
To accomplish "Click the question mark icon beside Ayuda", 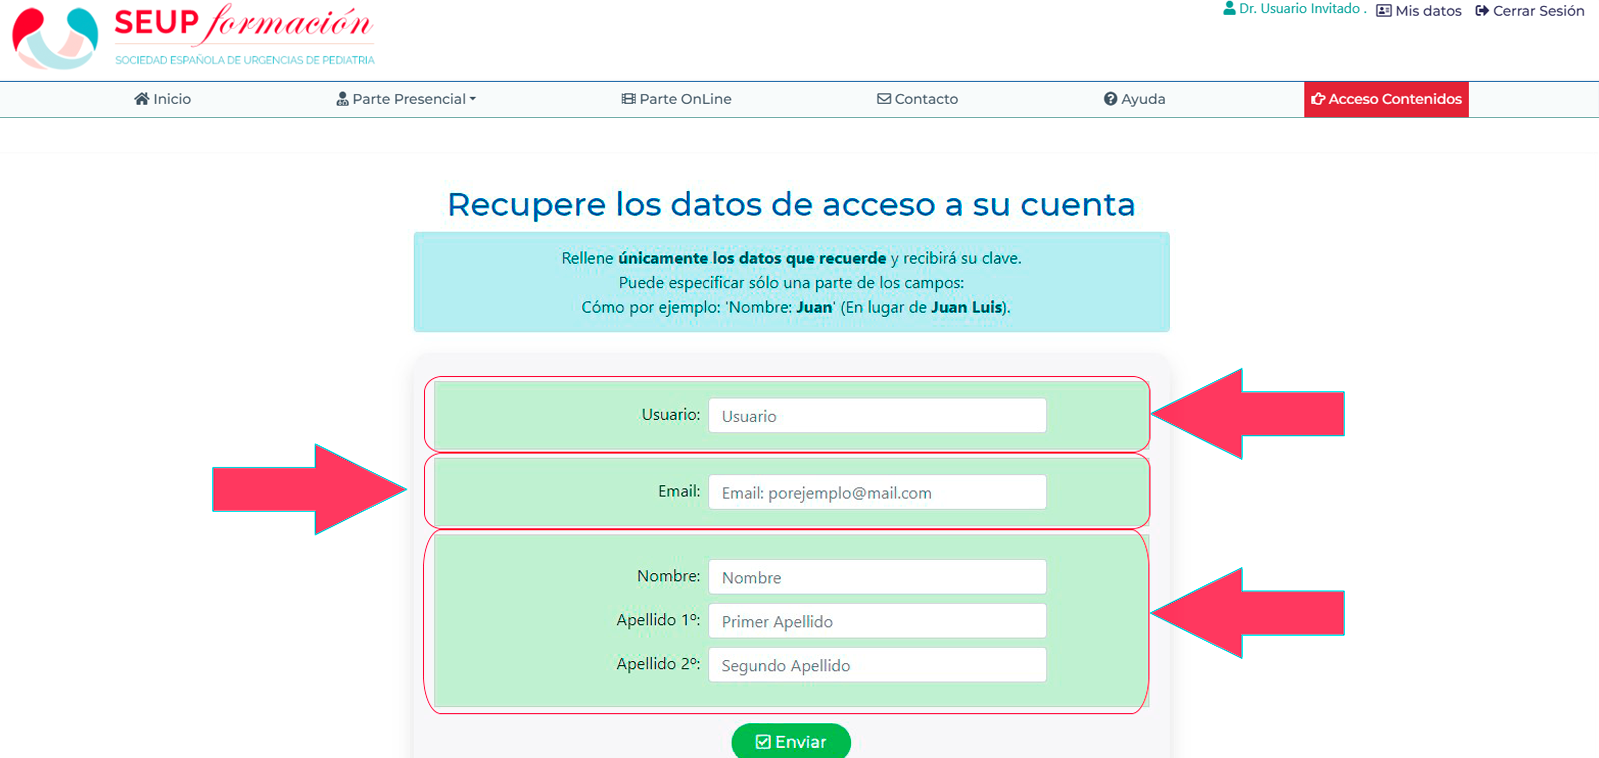I will [1110, 99].
